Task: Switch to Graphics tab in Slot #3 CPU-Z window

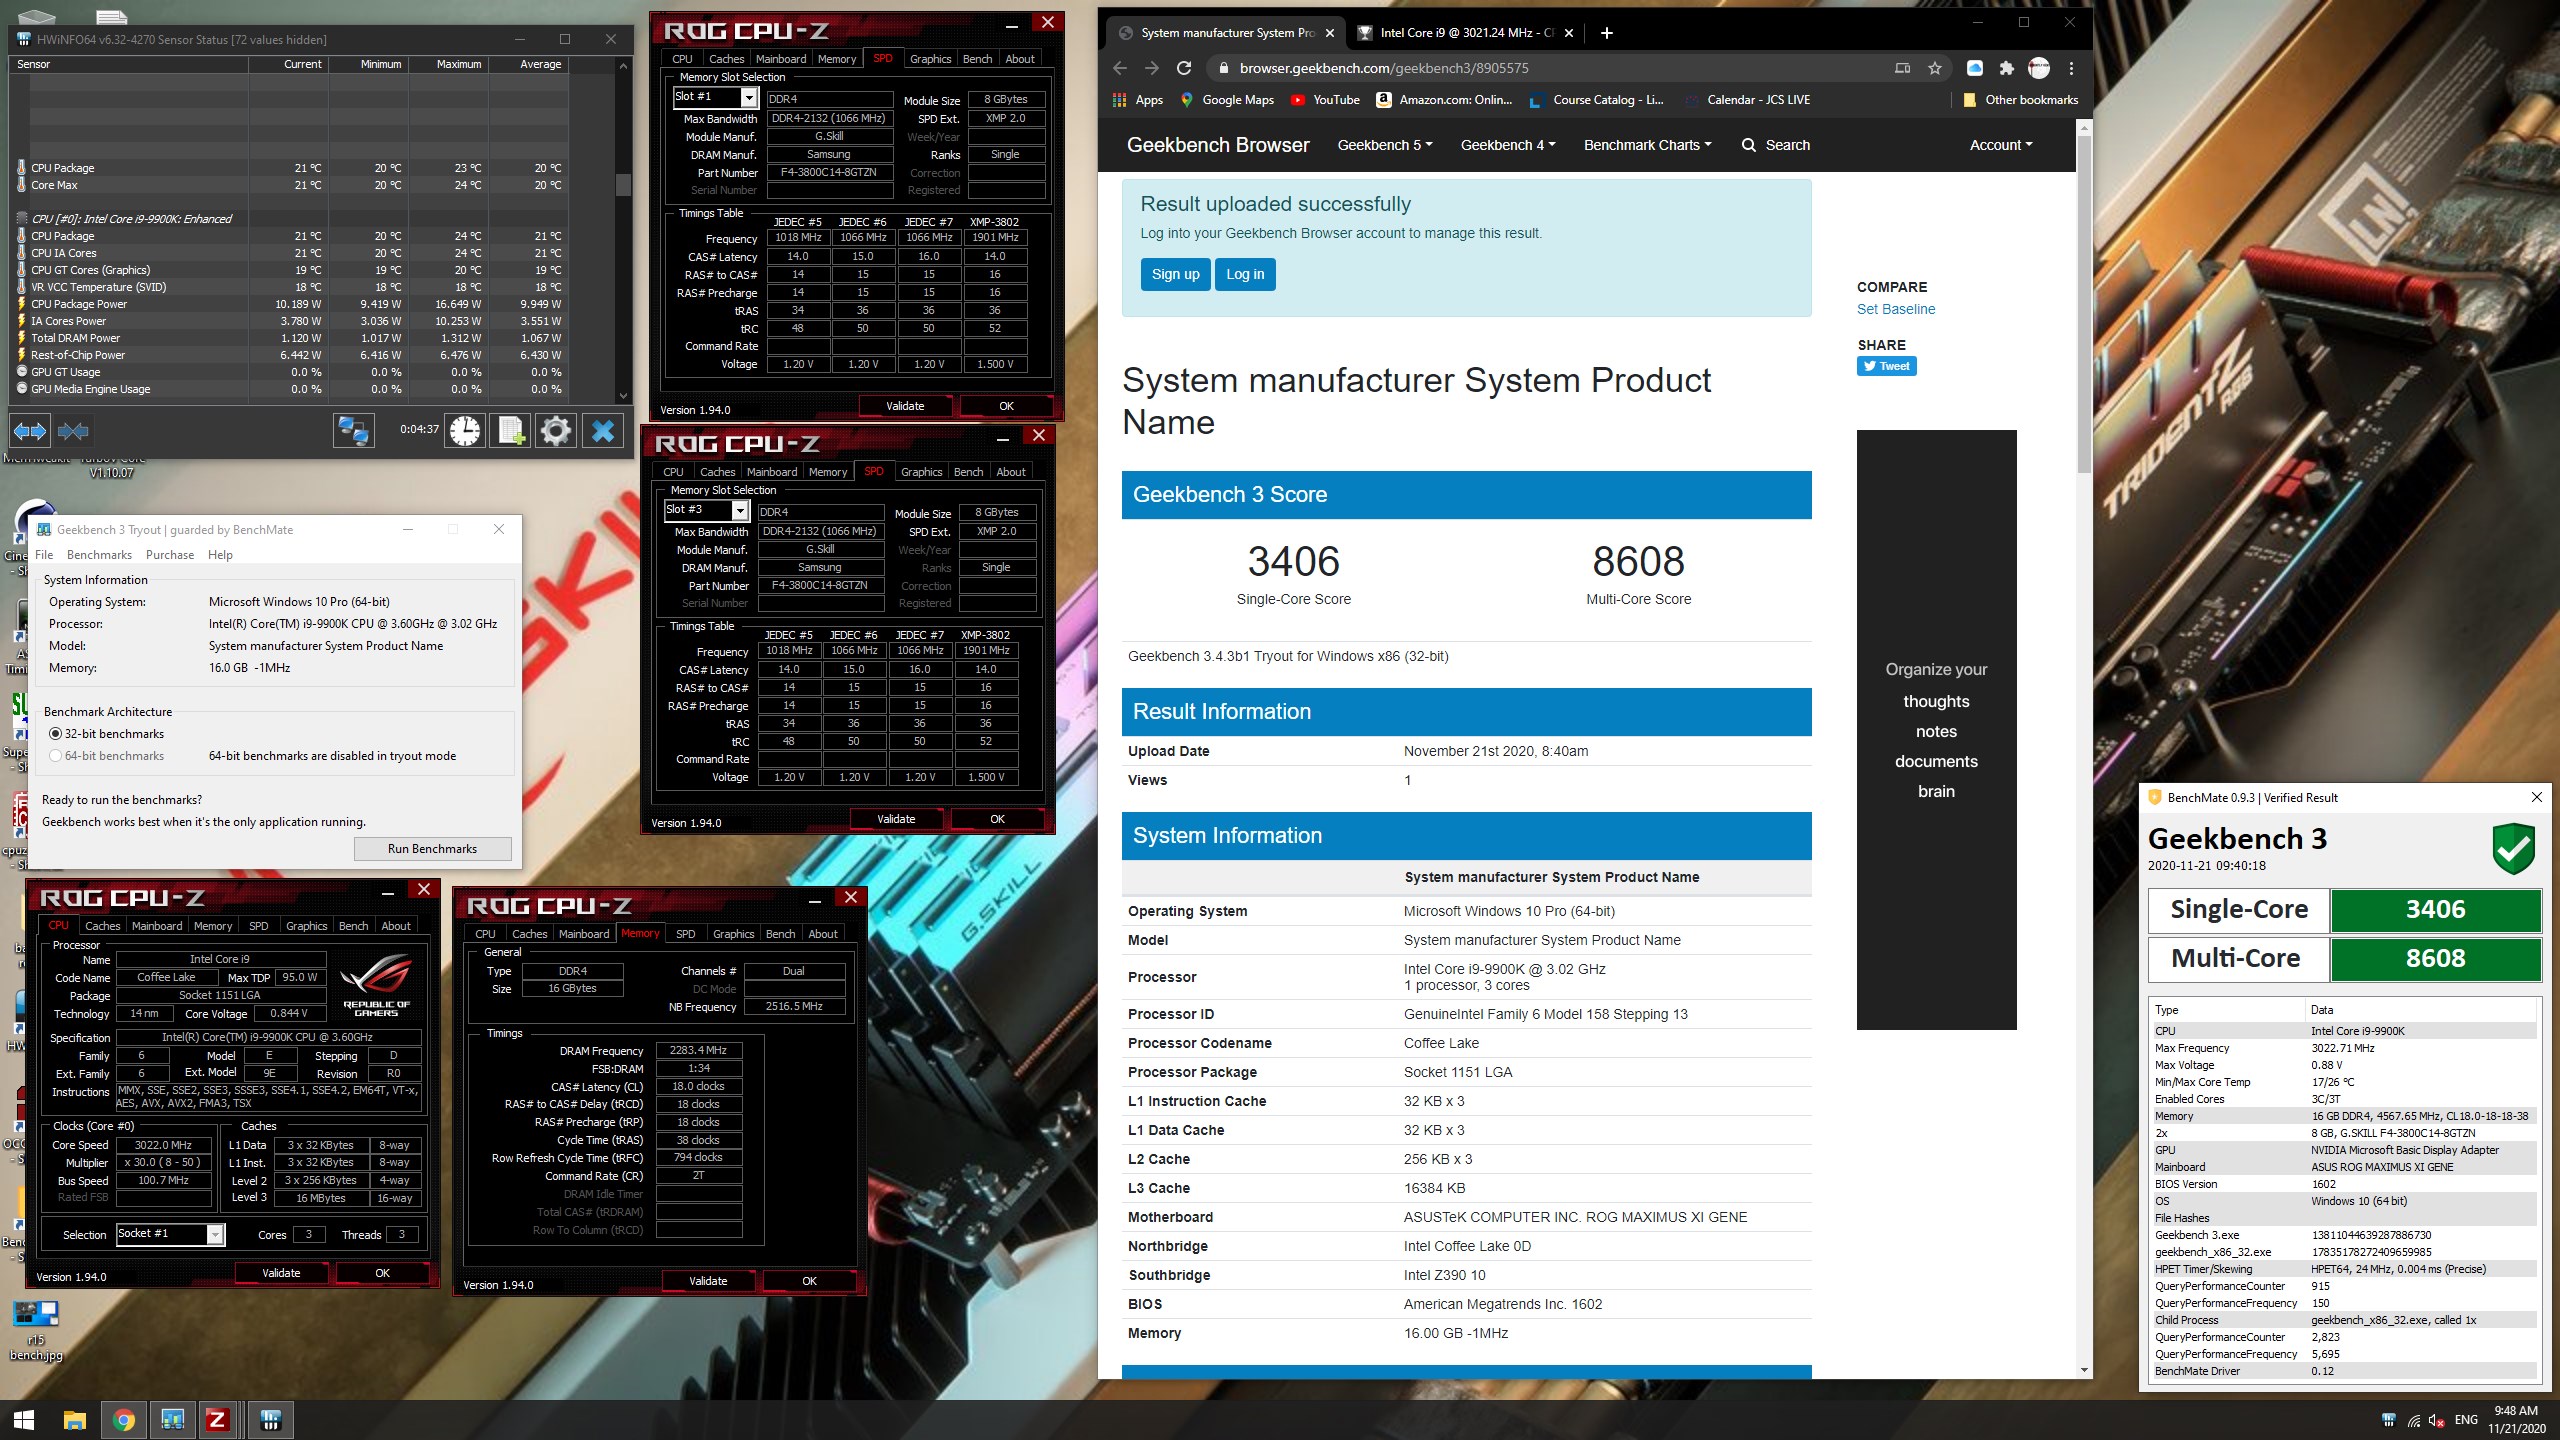Action: 921,472
